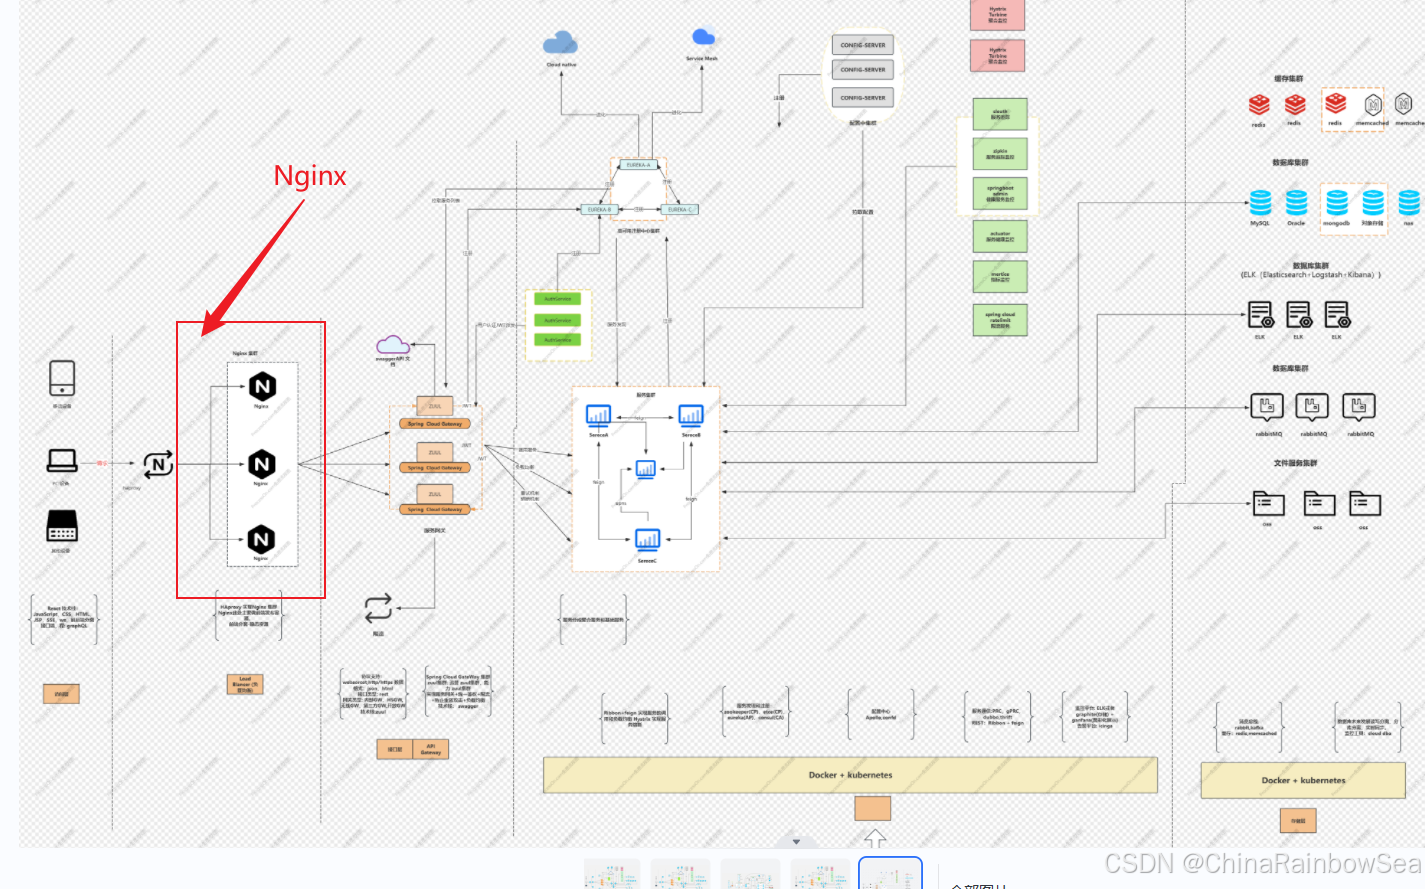Viewport: 1425px width, 889px height.
Task: Click the Service Mesh cloud icon
Action: [x=703, y=38]
